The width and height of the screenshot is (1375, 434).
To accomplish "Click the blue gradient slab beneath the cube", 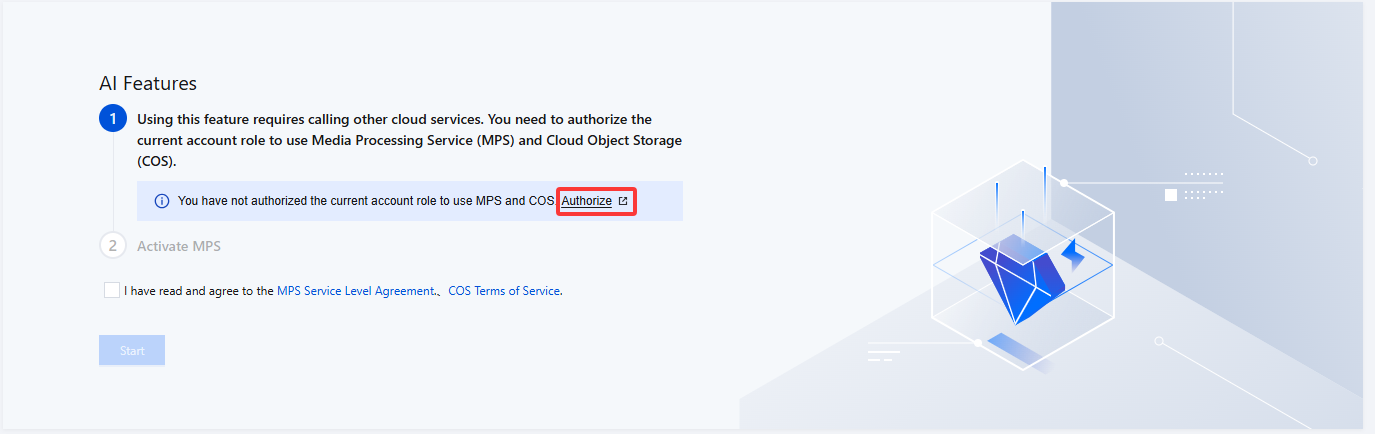I will pyautogui.click(x=1017, y=350).
